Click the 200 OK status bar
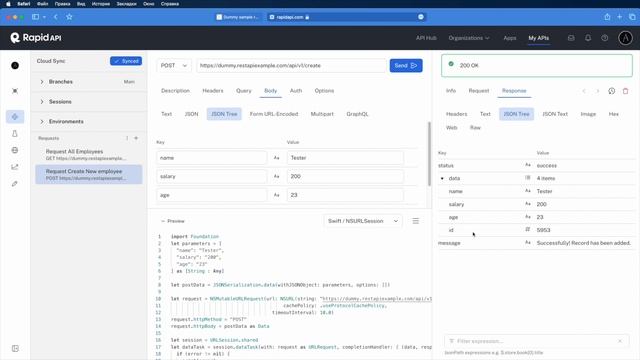Viewport: 640px width, 360px height. (536, 65)
